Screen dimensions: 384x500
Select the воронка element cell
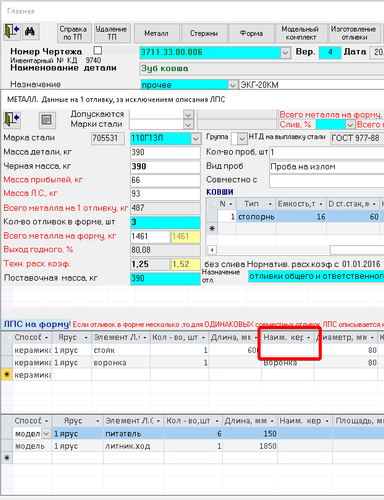(x=121, y=363)
